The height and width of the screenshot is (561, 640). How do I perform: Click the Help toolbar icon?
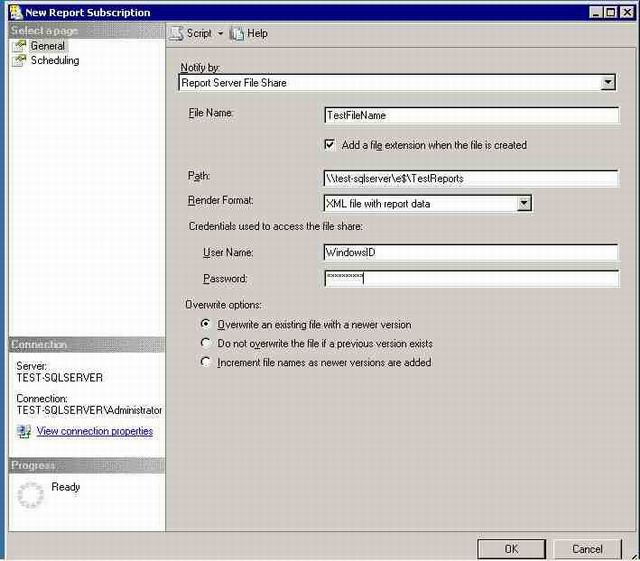(236, 33)
